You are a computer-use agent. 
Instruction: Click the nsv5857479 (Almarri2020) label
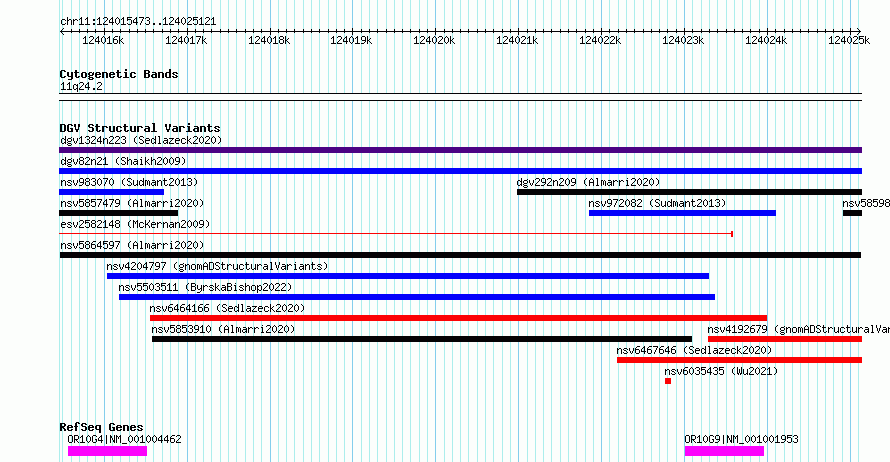(132, 203)
